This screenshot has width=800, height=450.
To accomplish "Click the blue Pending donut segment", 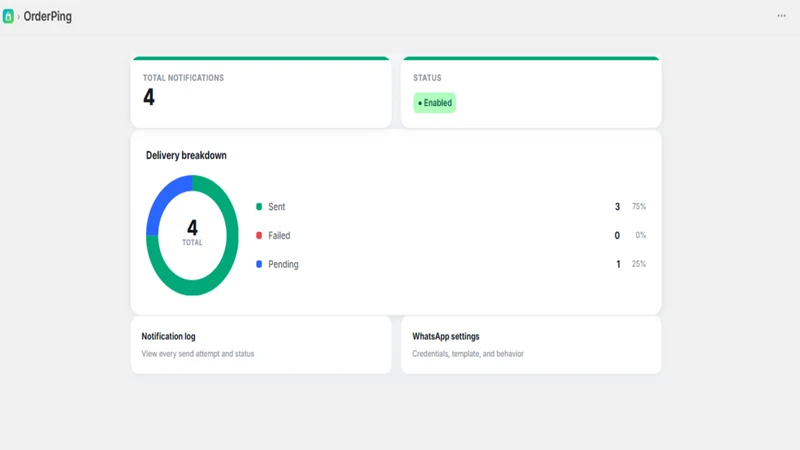I will pos(162,202).
